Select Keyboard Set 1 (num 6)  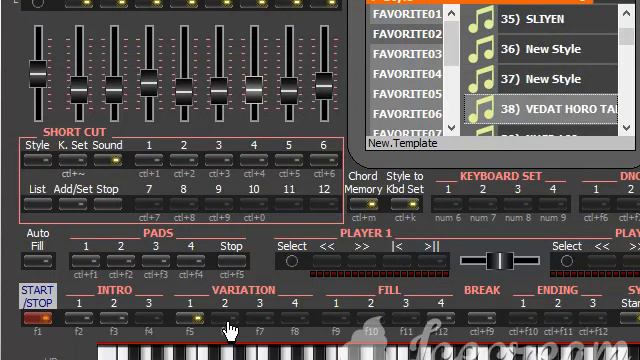(448, 204)
